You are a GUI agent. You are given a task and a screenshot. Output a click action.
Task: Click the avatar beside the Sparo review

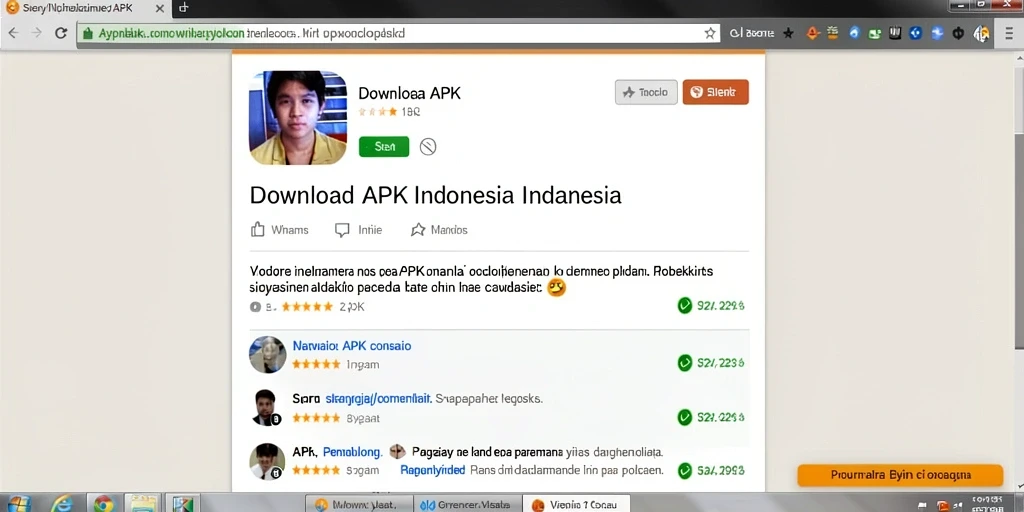click(x=266, y=408)
